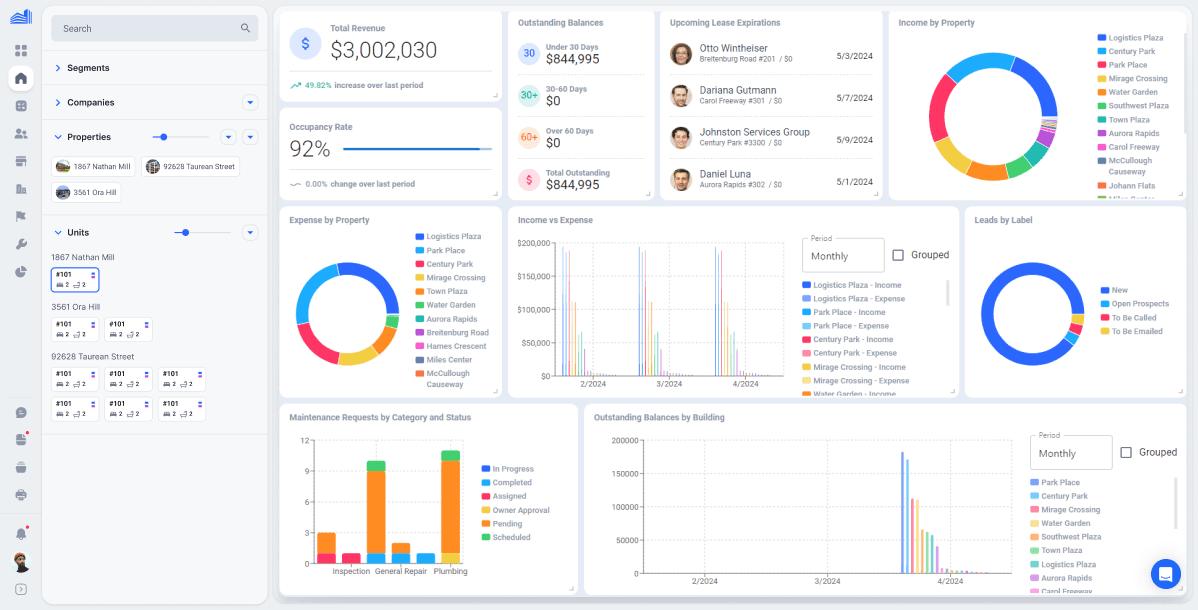
Task: Open the Monthly period dropdown in Income vs Expense
Action: tap(843, 256)
